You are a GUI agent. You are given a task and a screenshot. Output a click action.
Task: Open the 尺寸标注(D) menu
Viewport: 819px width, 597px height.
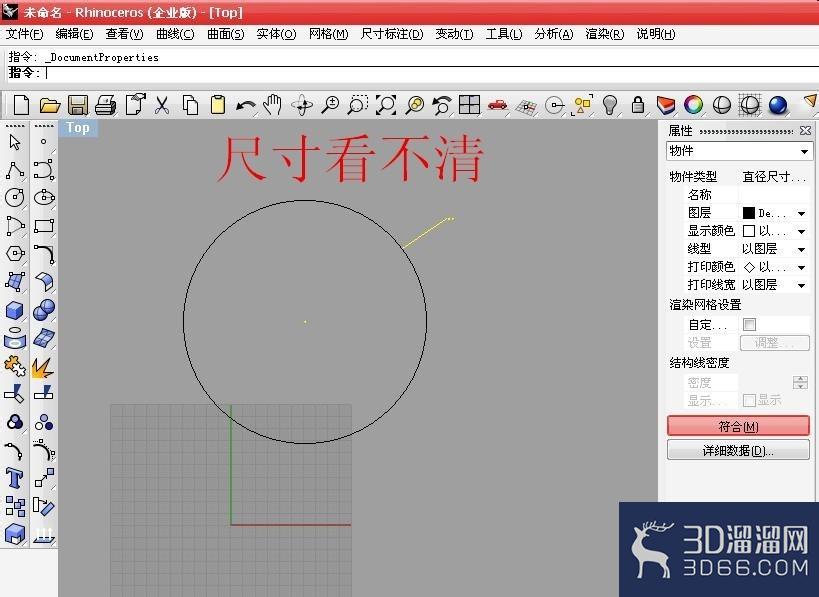(x=392, y=34)
